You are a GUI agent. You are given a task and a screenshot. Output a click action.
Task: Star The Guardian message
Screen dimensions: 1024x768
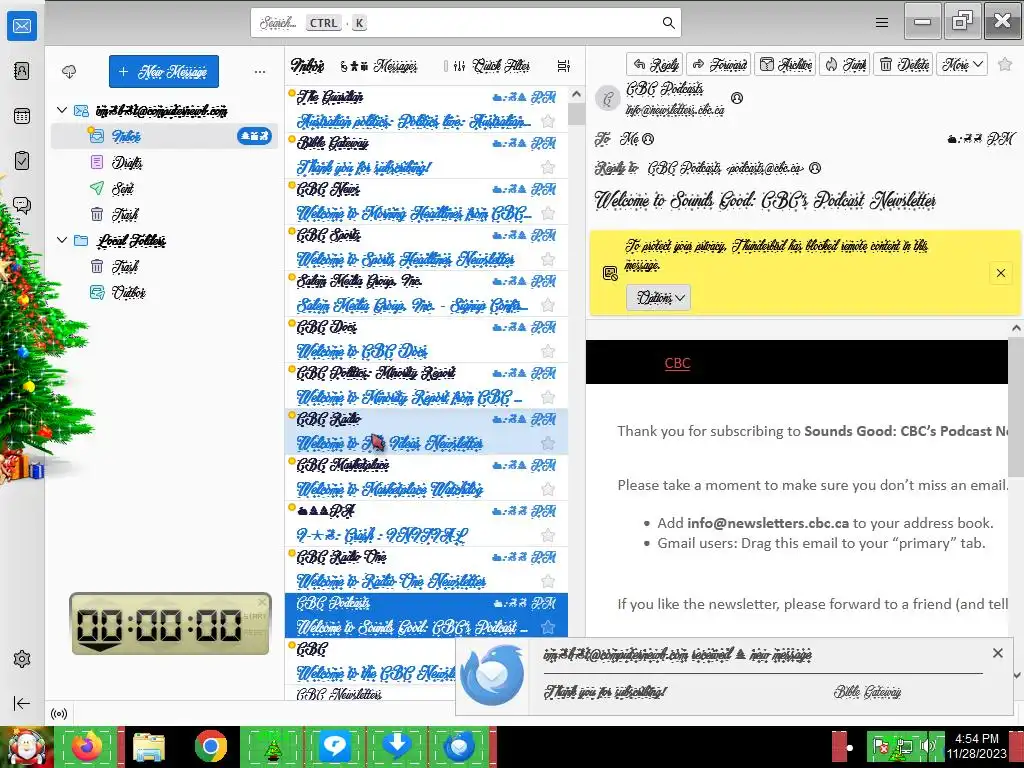click(x=548, y=121)
